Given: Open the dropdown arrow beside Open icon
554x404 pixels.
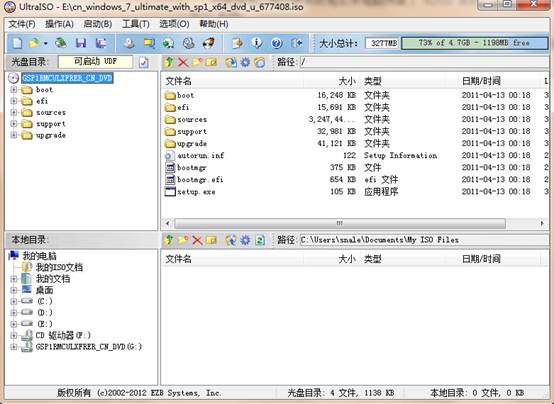Looking at the screenshot, I should [x=46, y=43].
